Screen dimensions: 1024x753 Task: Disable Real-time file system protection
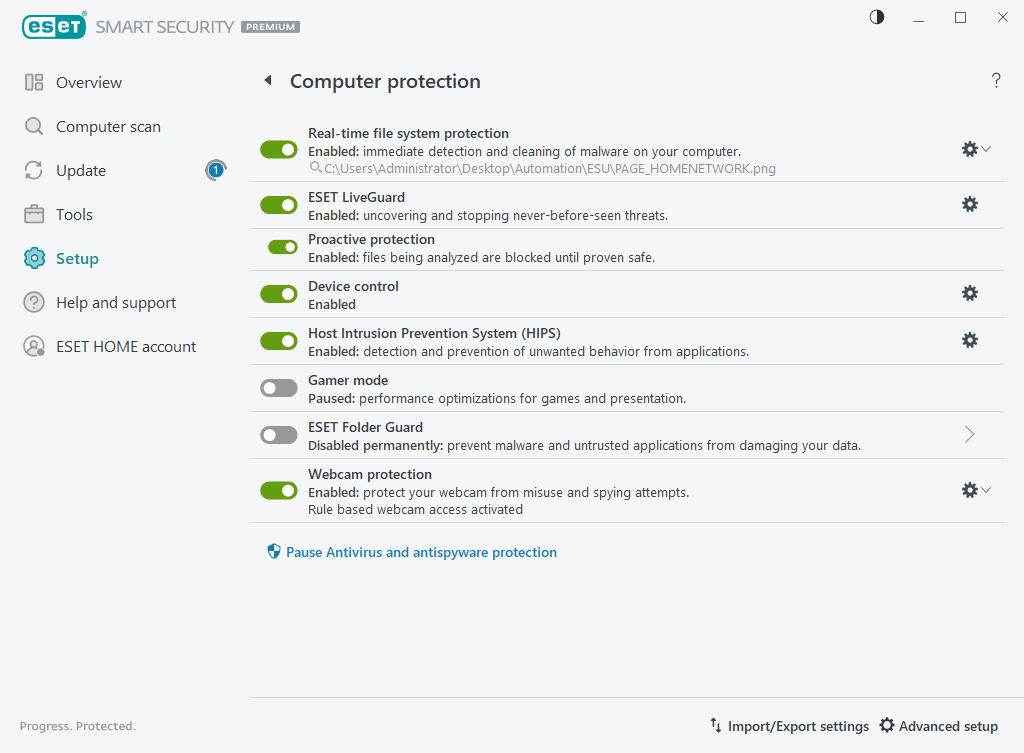pyautogui.click(x=278, y=149)
